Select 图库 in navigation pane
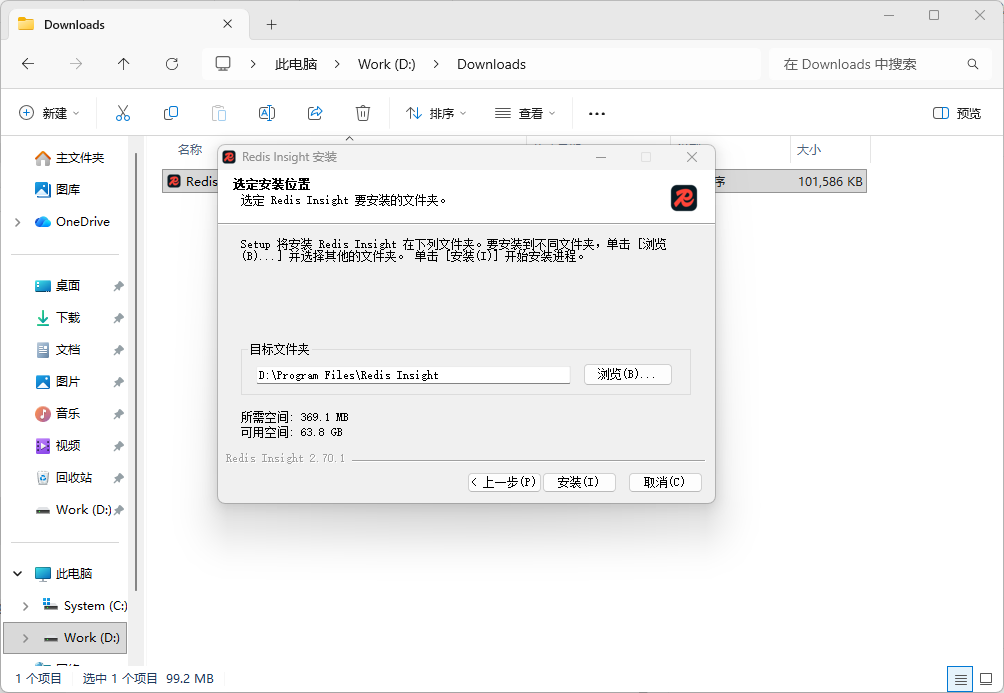 pyautogui.click(x=58, y=190)
